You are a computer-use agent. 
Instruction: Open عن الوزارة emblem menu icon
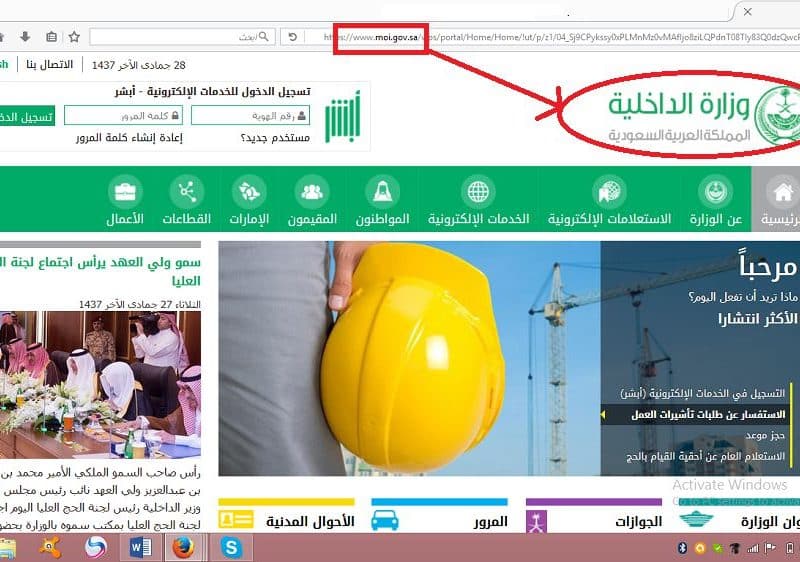click(x=715, y=192)
